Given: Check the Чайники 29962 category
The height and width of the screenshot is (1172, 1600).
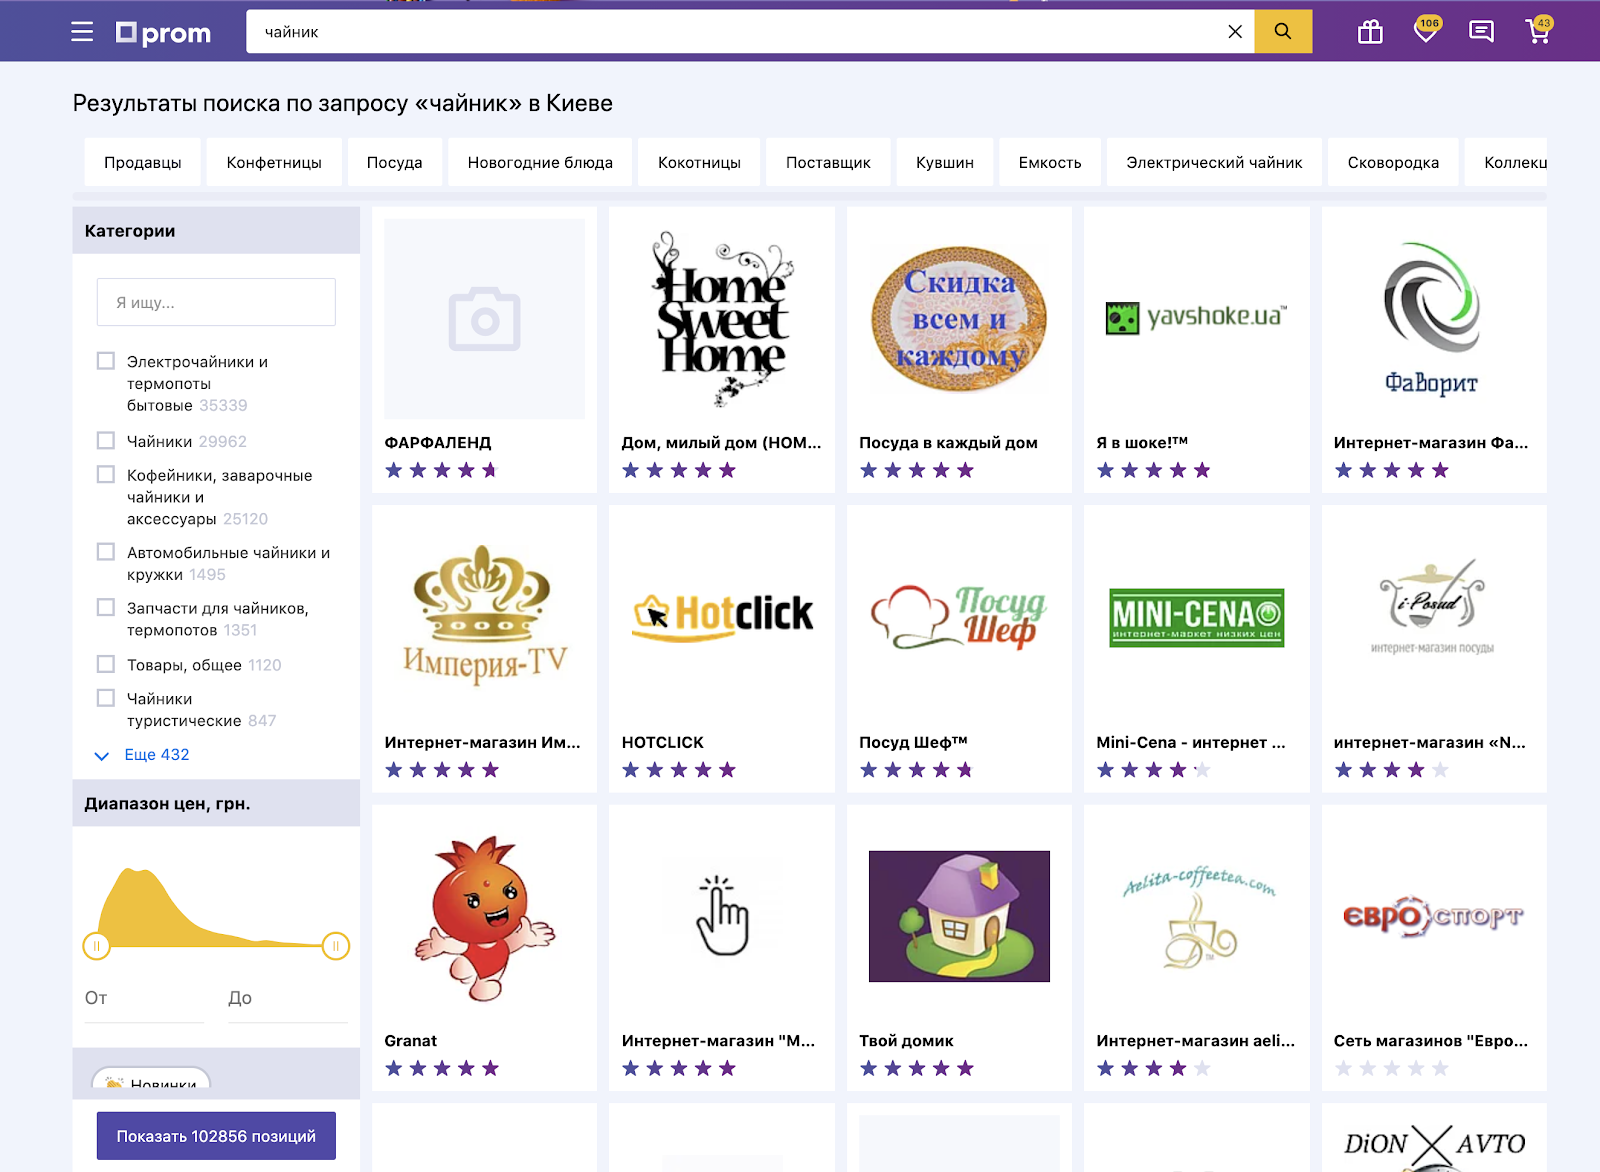Looking at the screenshot, I should (106, 440).
